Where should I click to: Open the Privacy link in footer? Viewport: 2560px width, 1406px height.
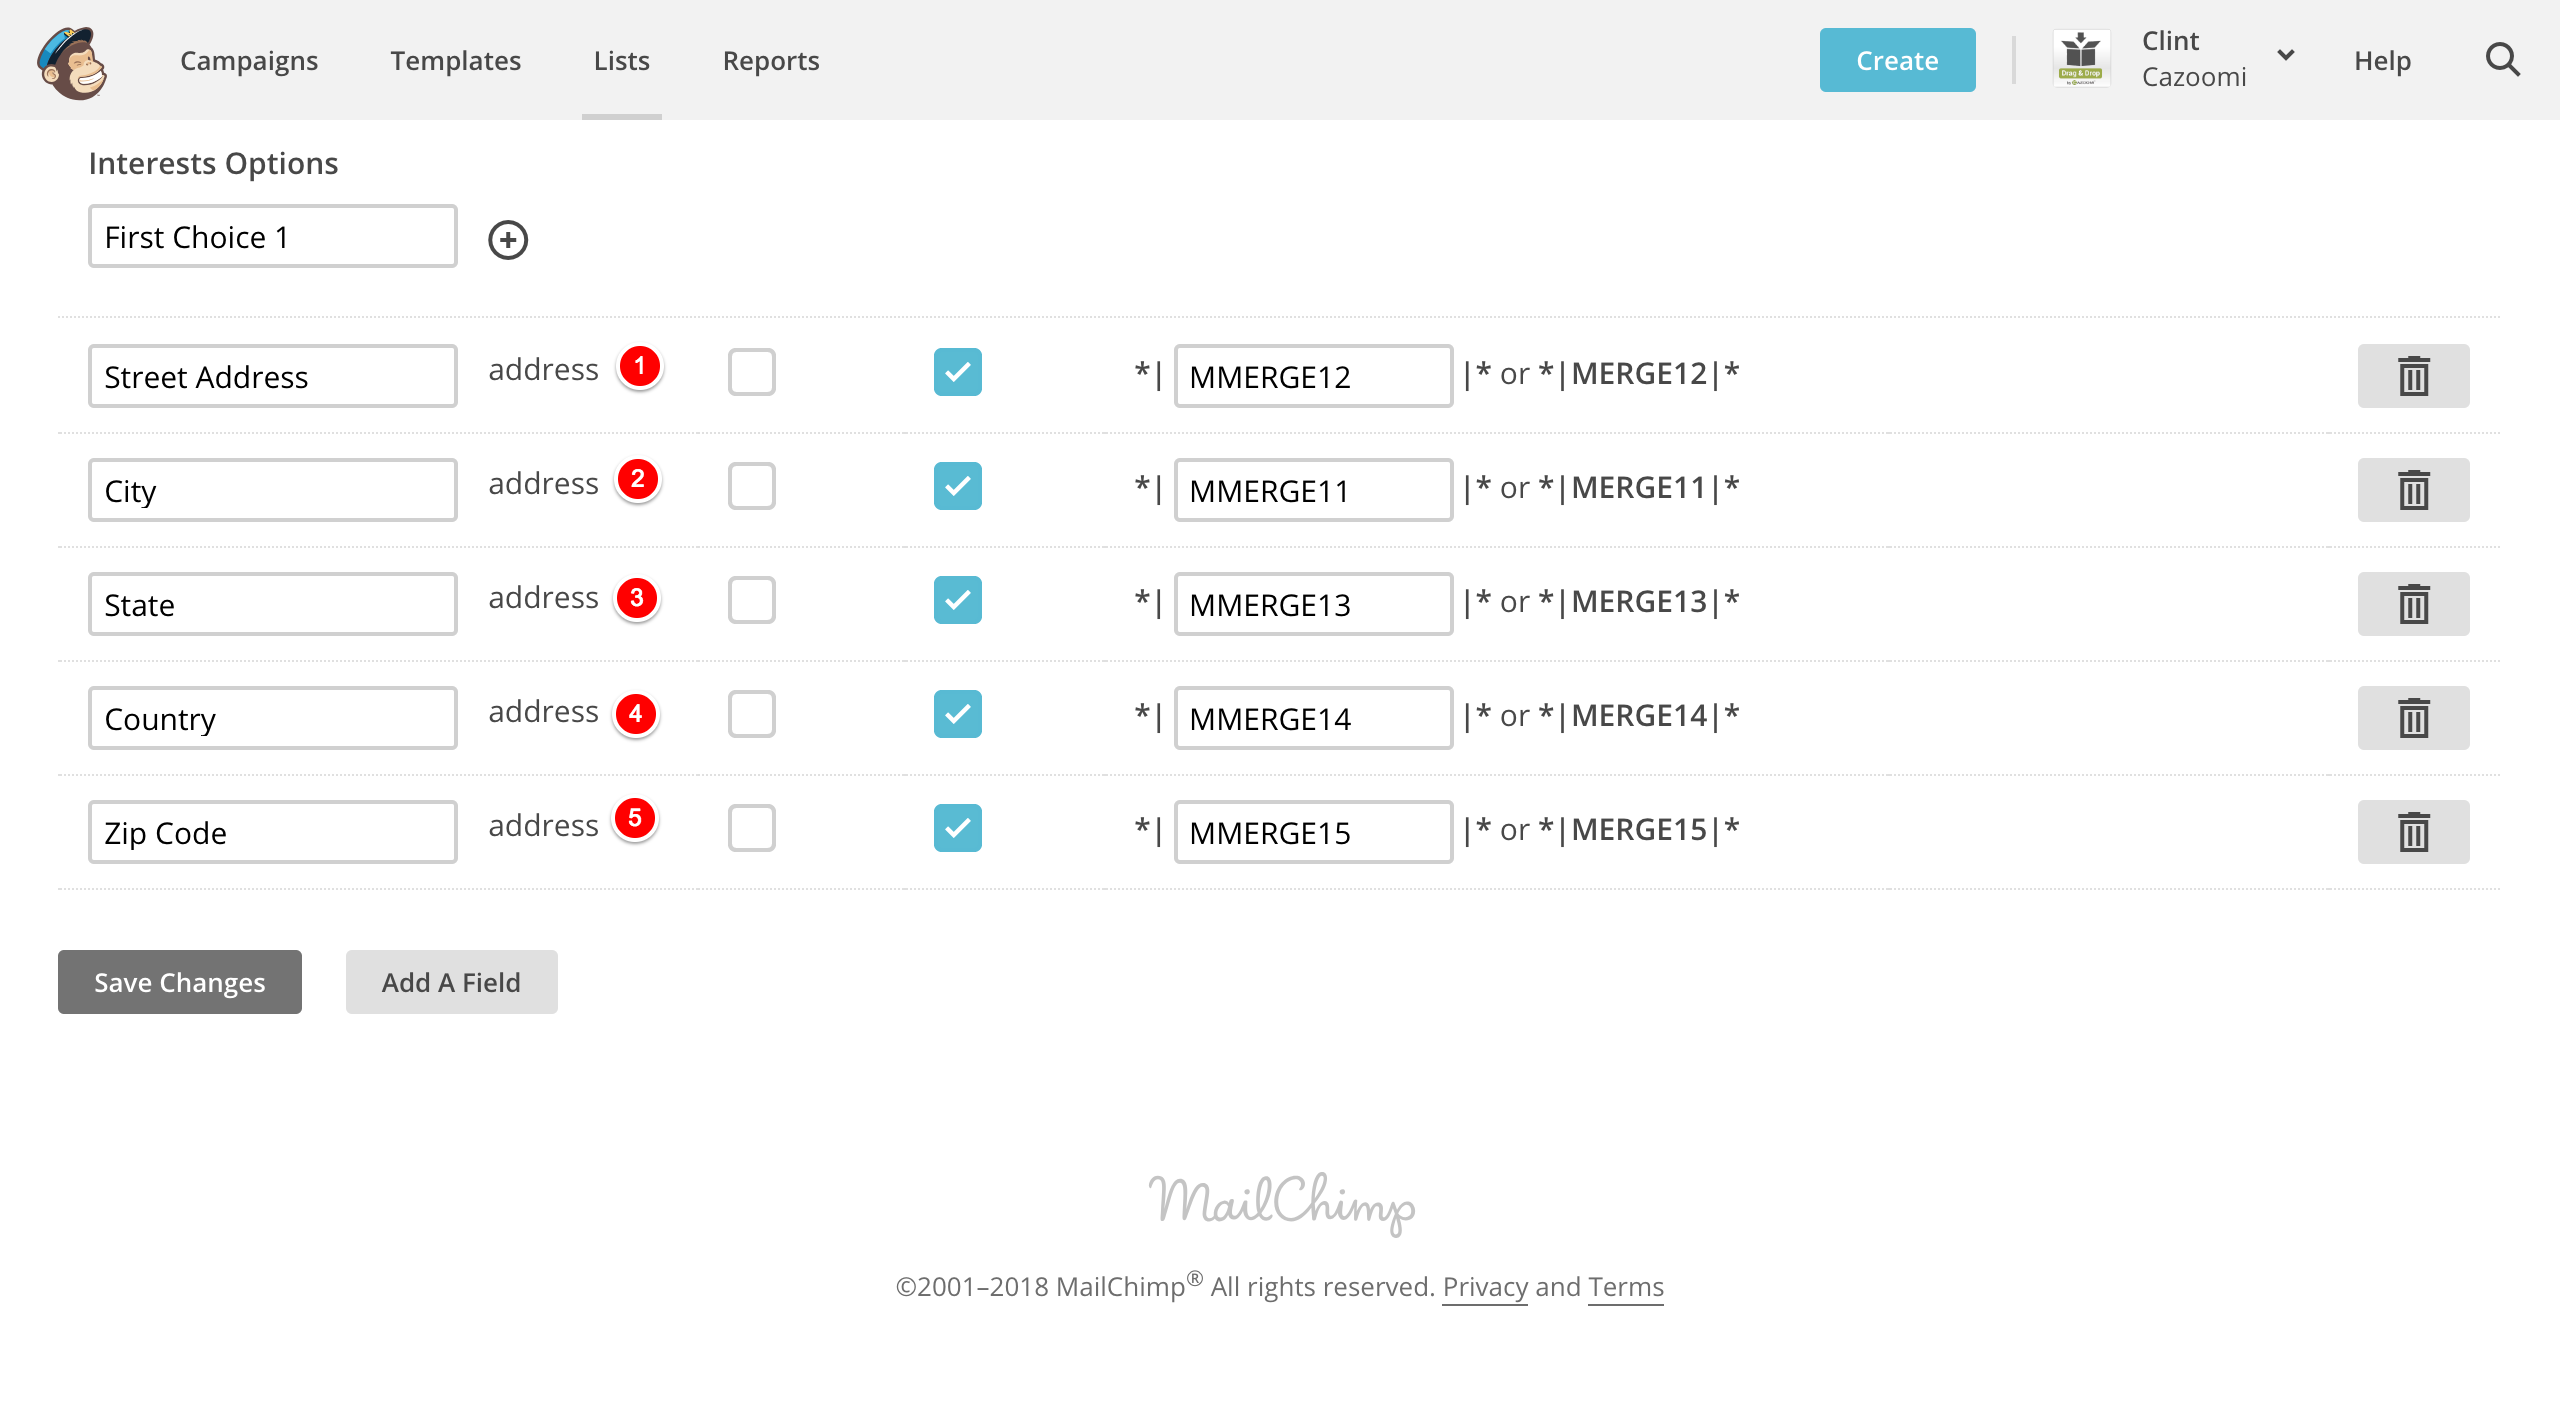tap(1485, 1286)
